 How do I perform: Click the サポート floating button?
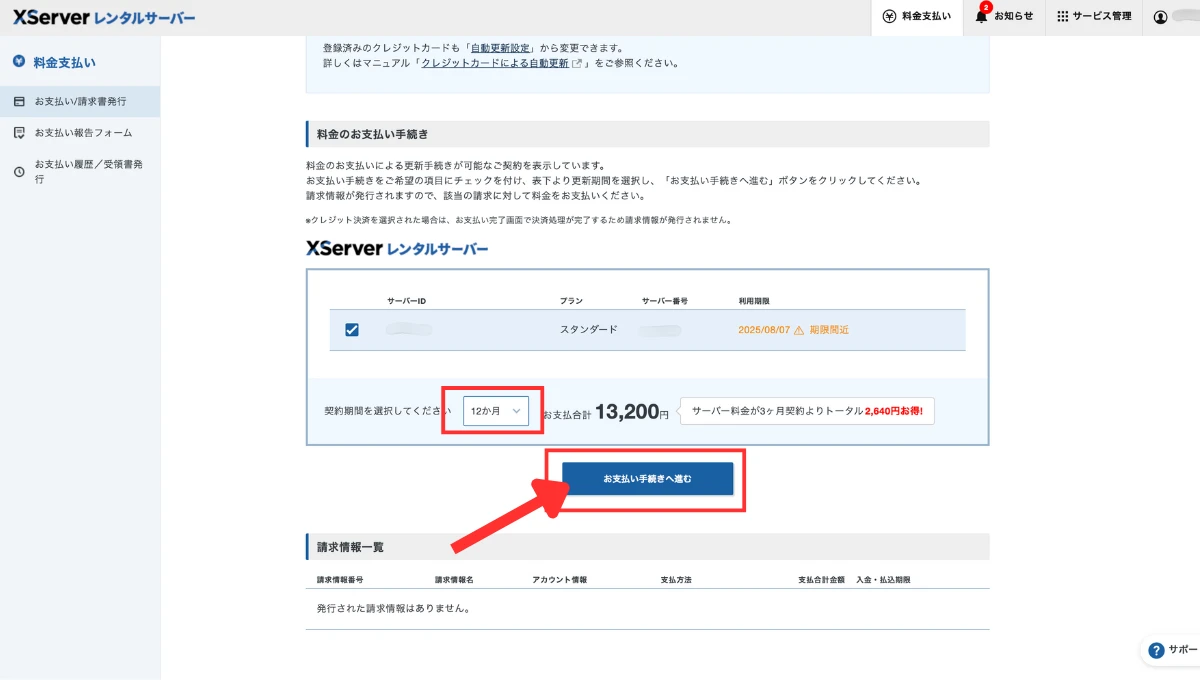point(1170,650)
